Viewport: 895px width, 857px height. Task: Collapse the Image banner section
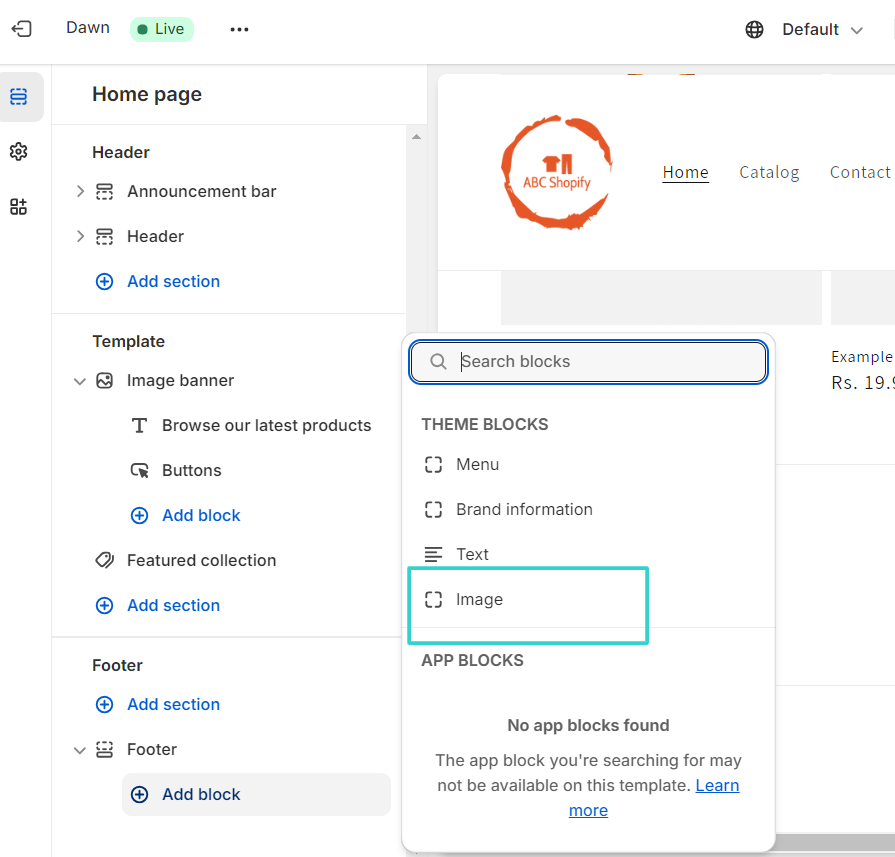coord(79,381)
